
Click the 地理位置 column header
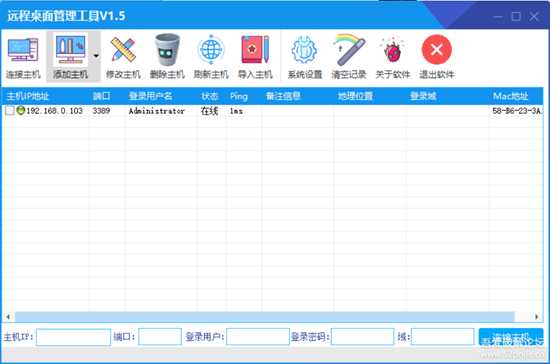click(x=355, y=96)
